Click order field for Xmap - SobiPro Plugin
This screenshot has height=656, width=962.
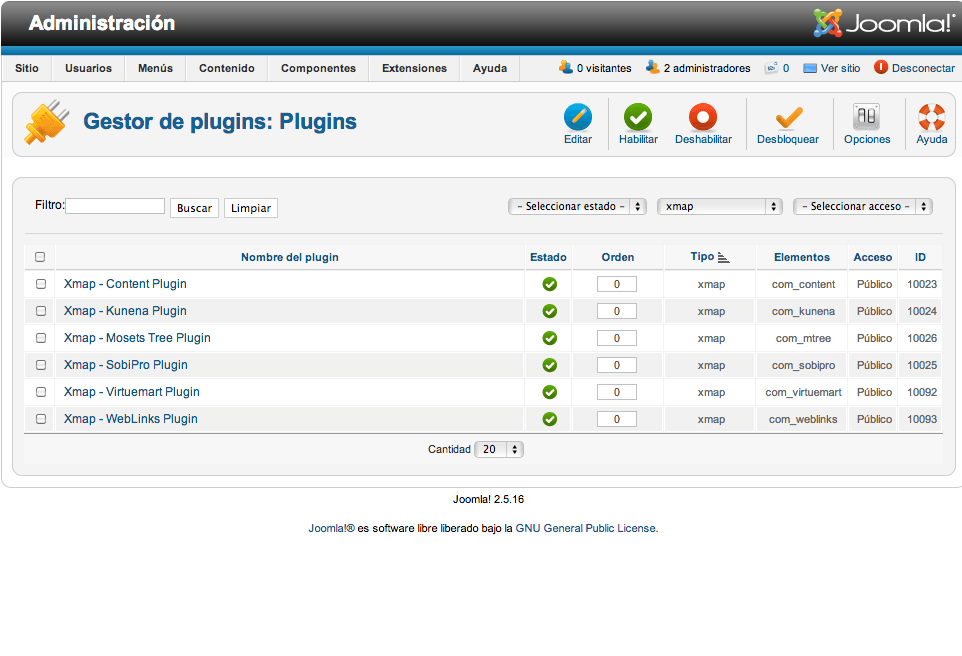tap(617, 365)
